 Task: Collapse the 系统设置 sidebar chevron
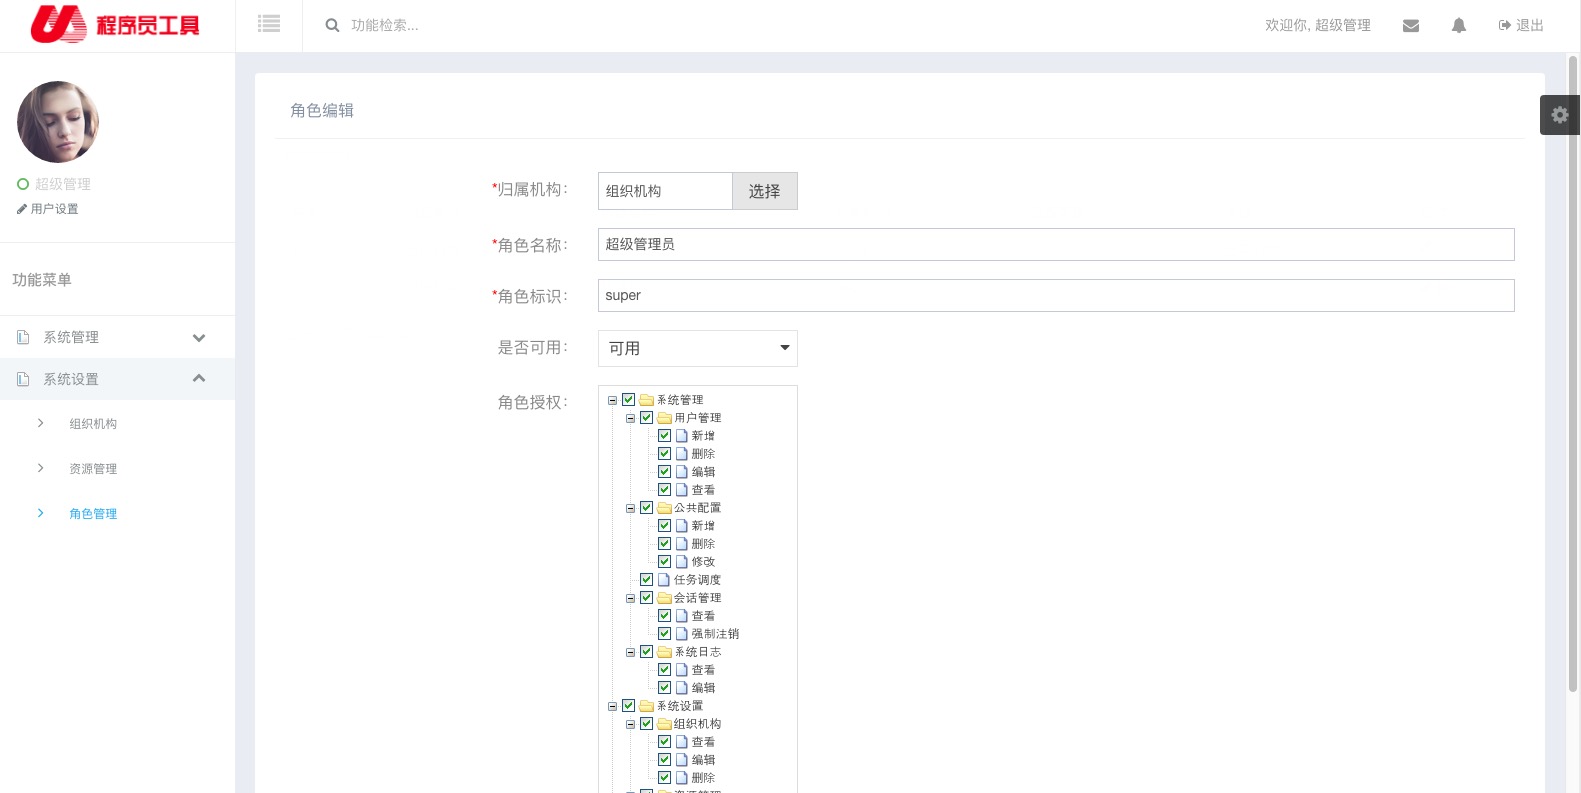point(199,378)
